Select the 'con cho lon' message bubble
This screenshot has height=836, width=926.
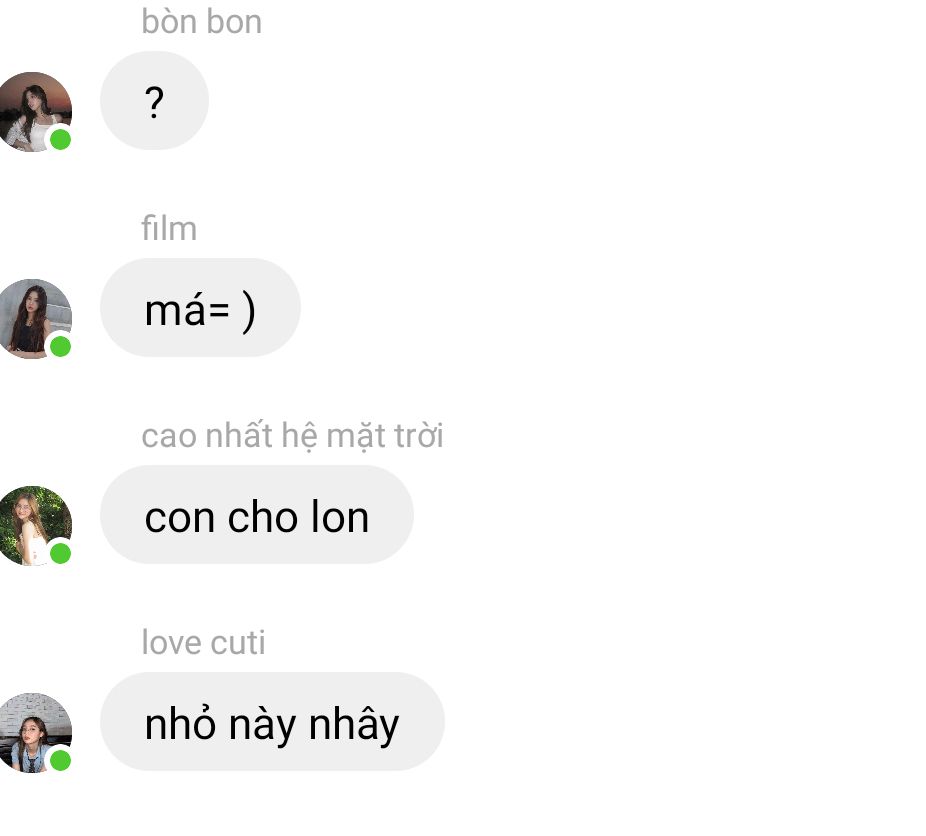click(x=257, y=514)
